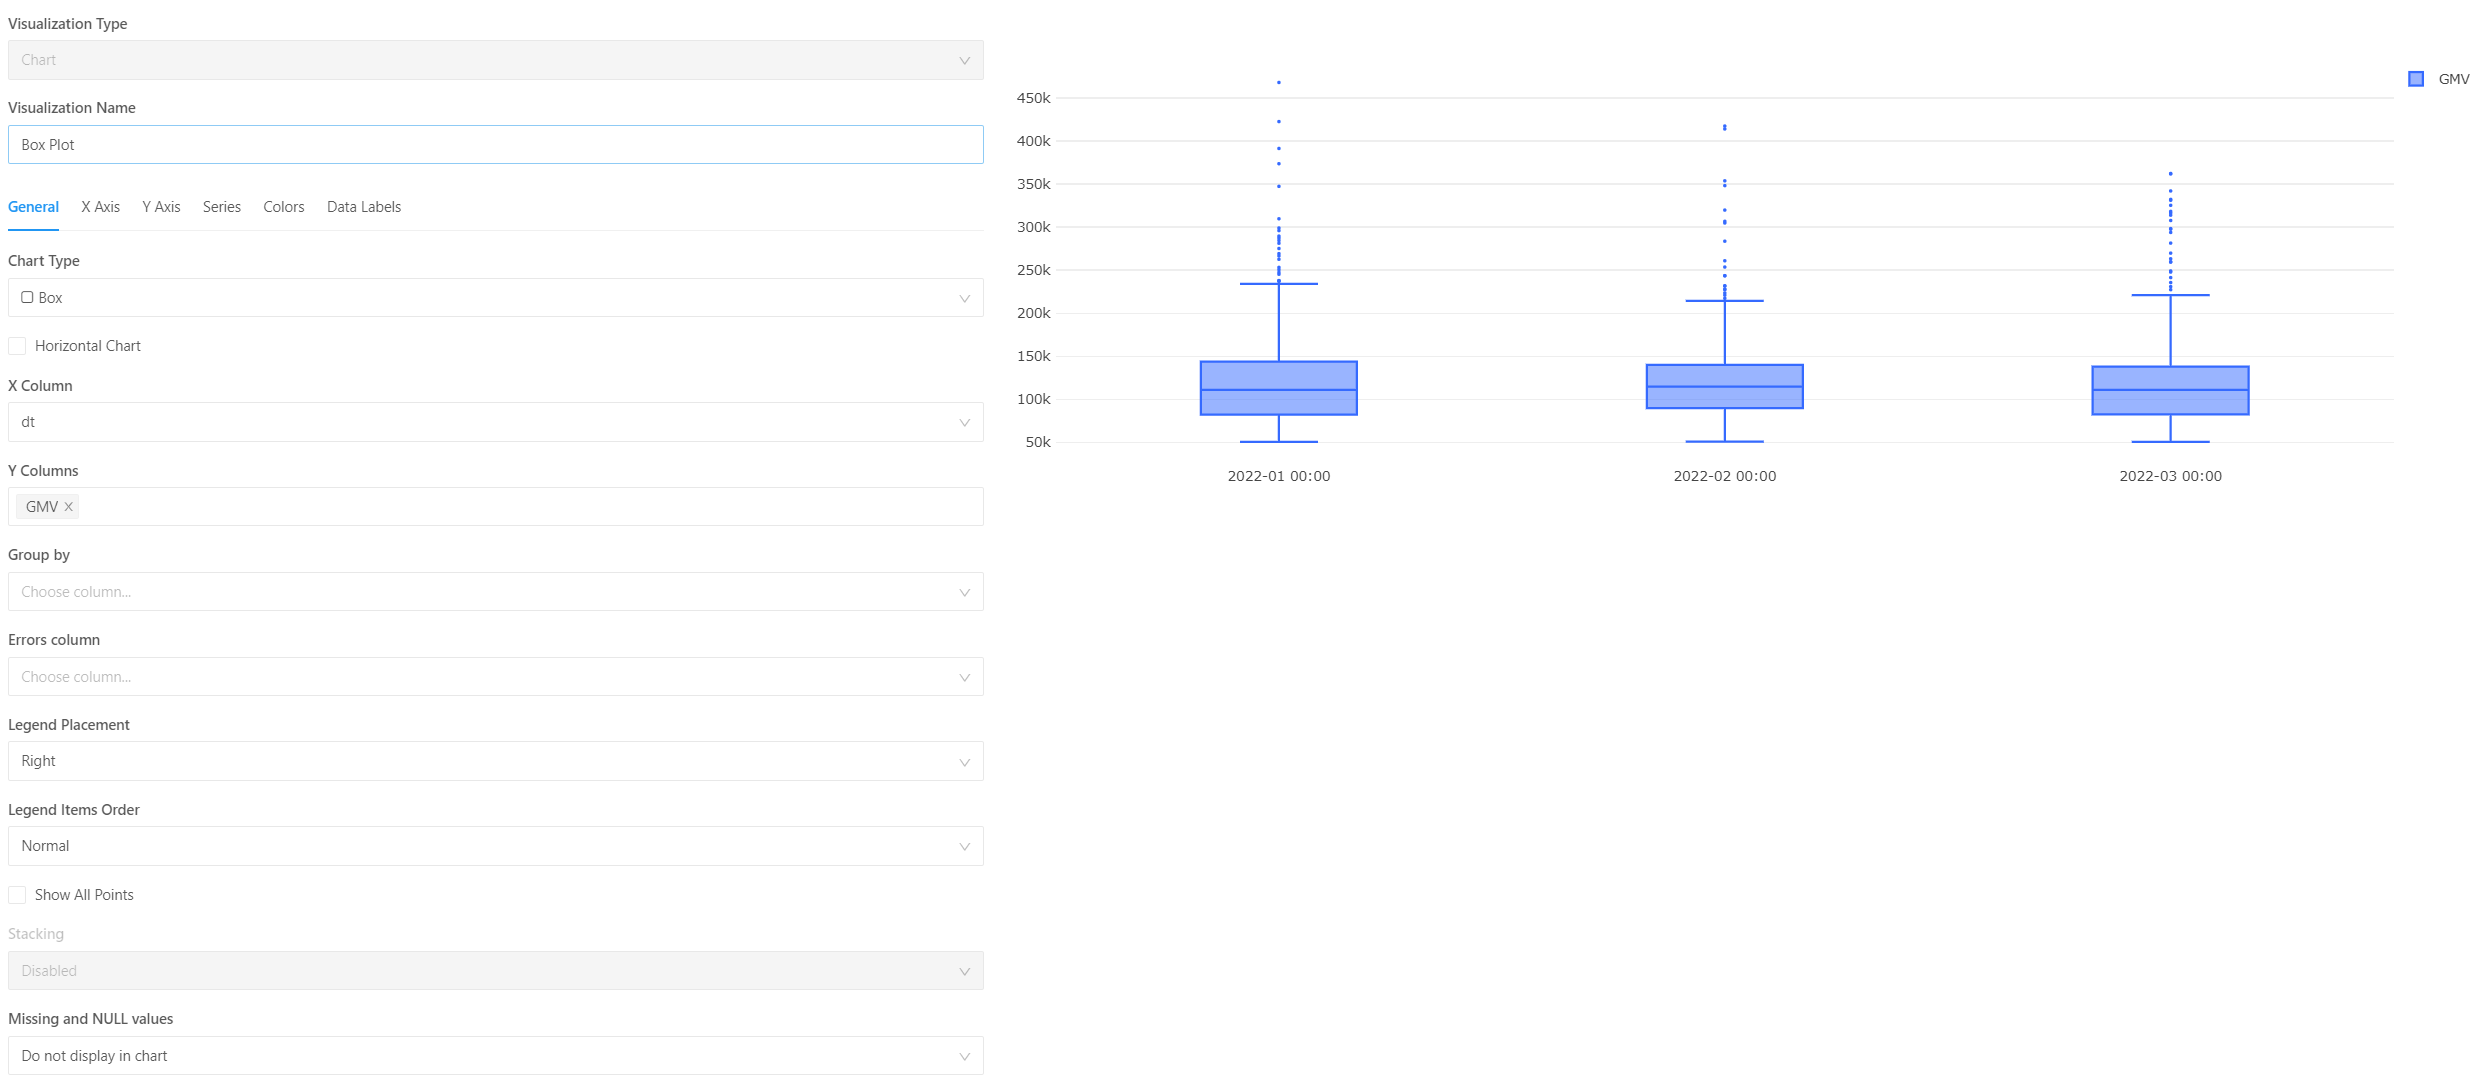Click the chevron arrow on Errors column field
The height and width of the screenshot is (1090, 2485).
click(964, 678)
